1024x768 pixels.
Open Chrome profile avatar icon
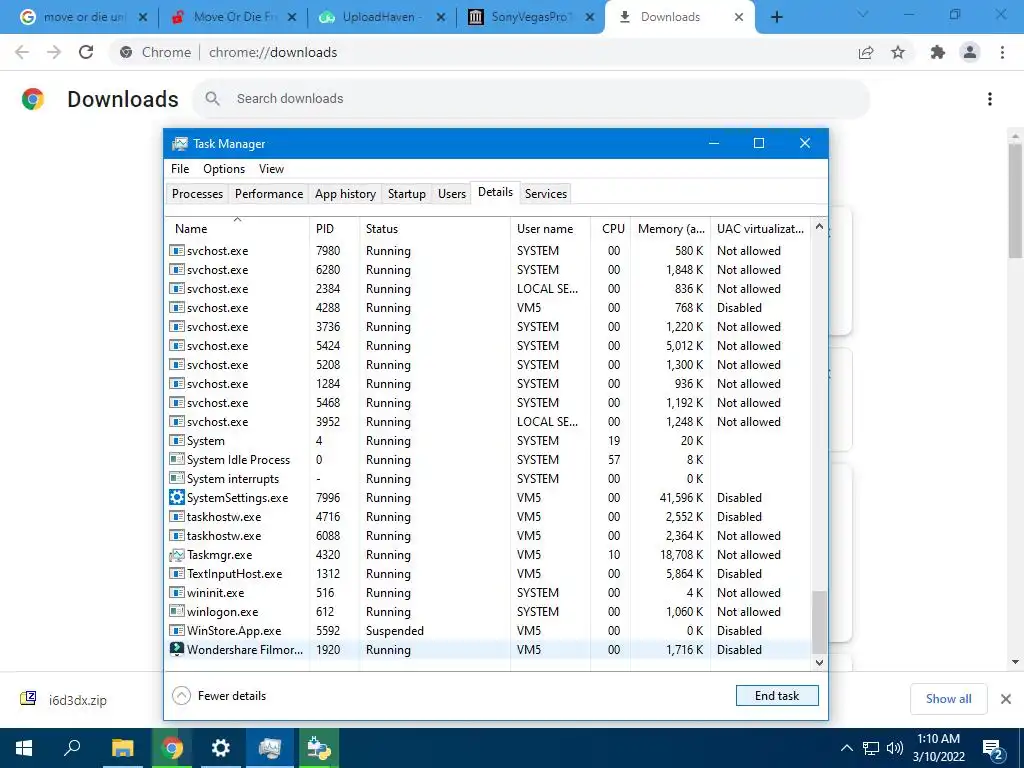tap(970, 52)
